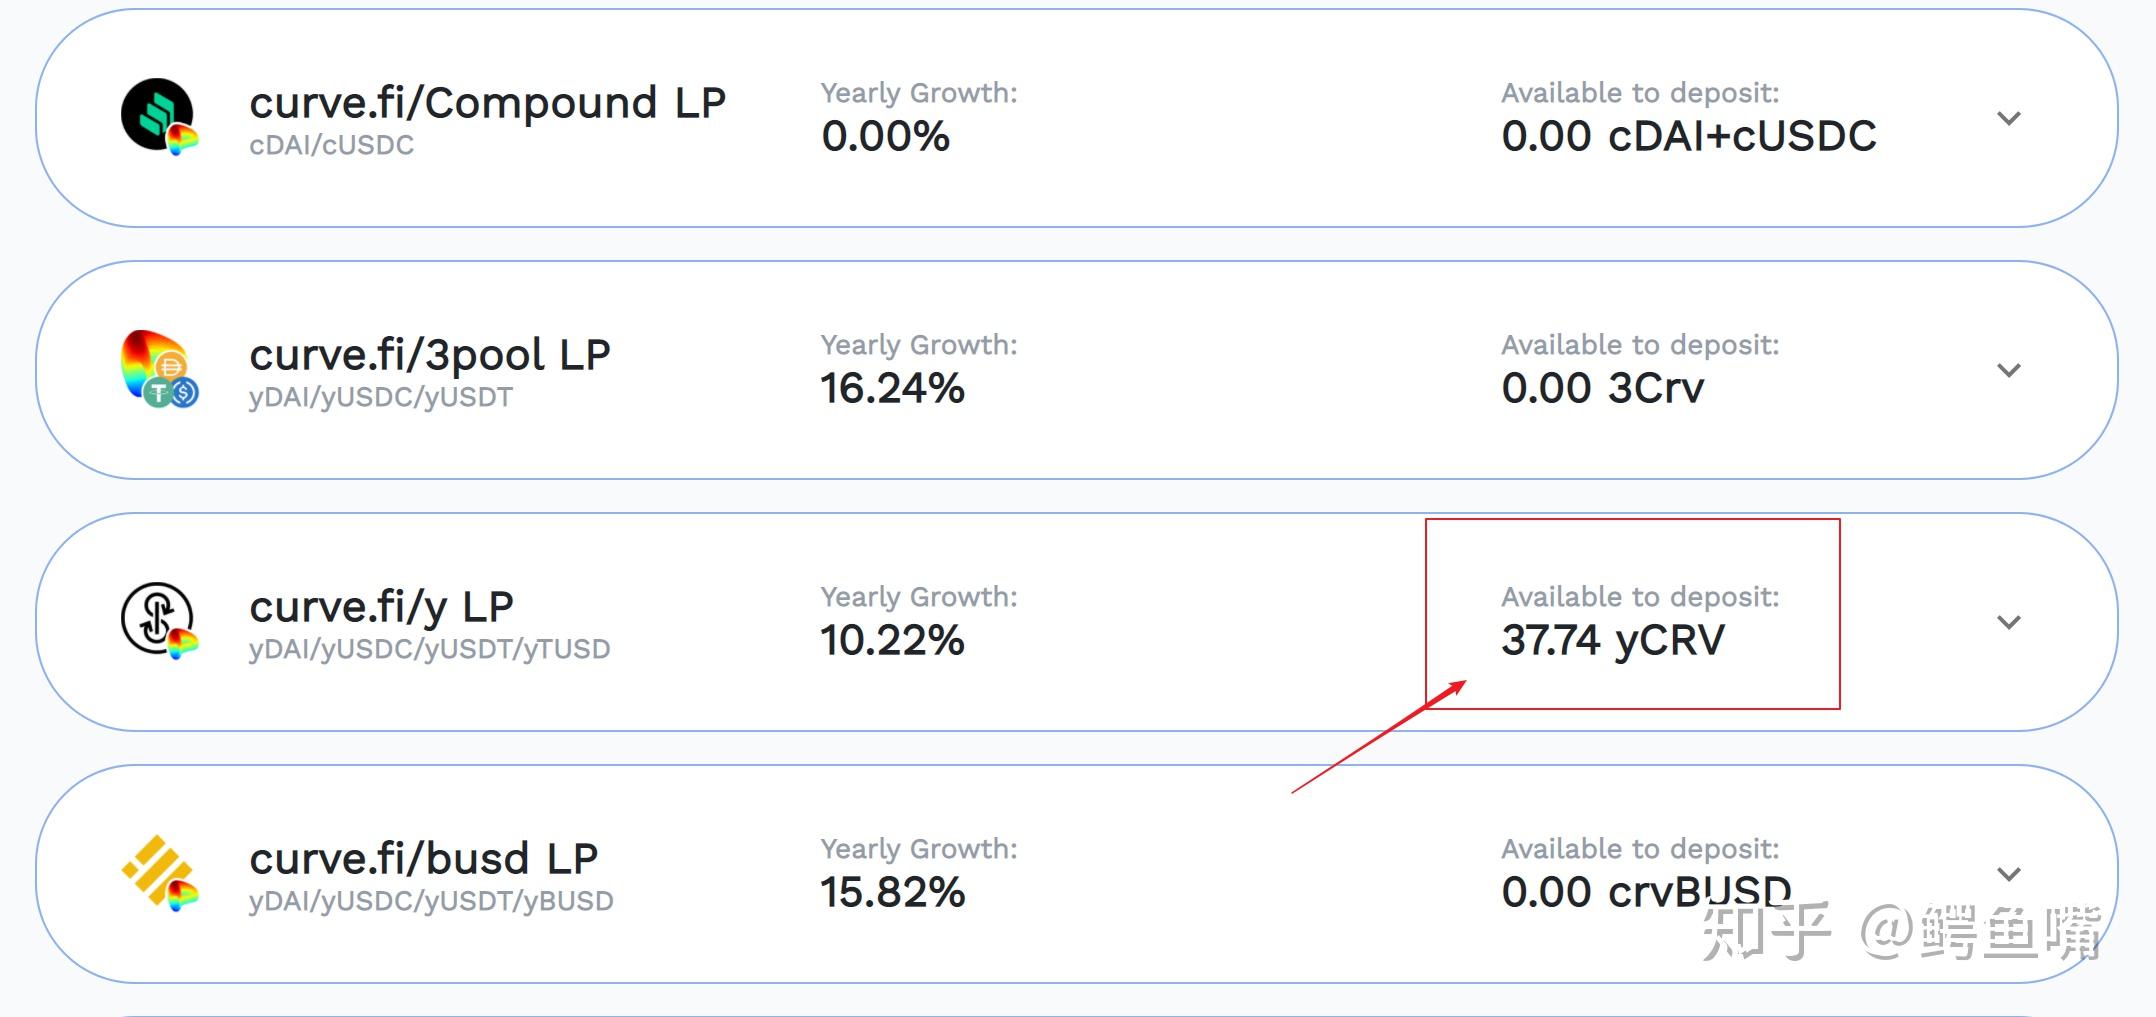The image size is (2156, 1017).
Task: Click the 0.00 crvBUSD available balance
Action: (x=1645, y=892)
